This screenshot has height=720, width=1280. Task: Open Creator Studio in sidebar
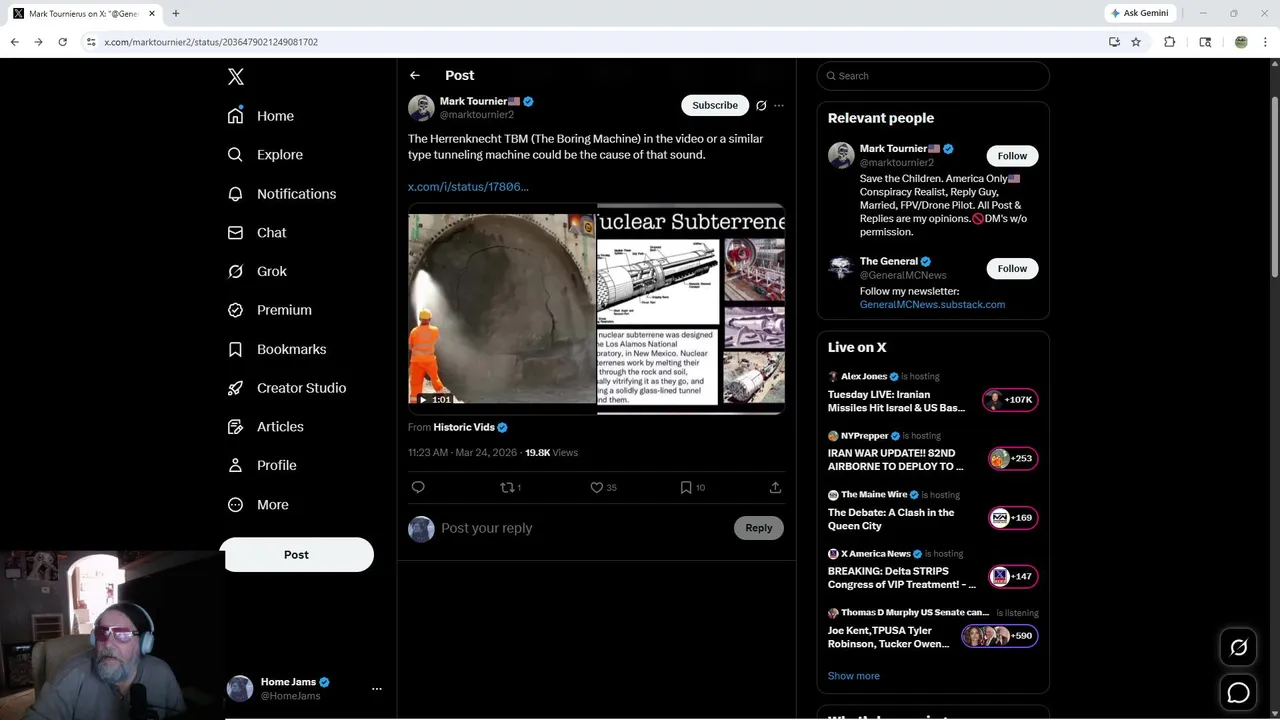[x=286, y=388]
